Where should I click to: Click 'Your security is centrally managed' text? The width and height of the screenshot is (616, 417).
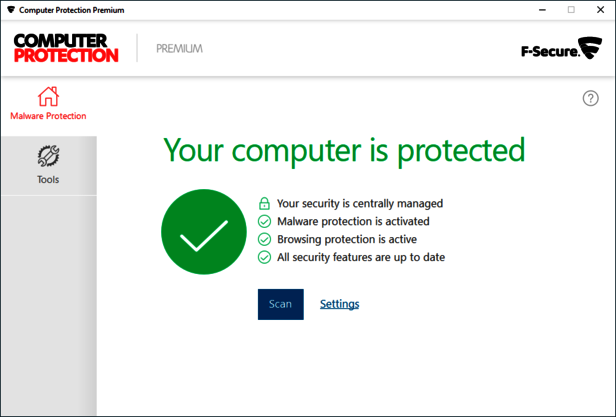point(359,203)
